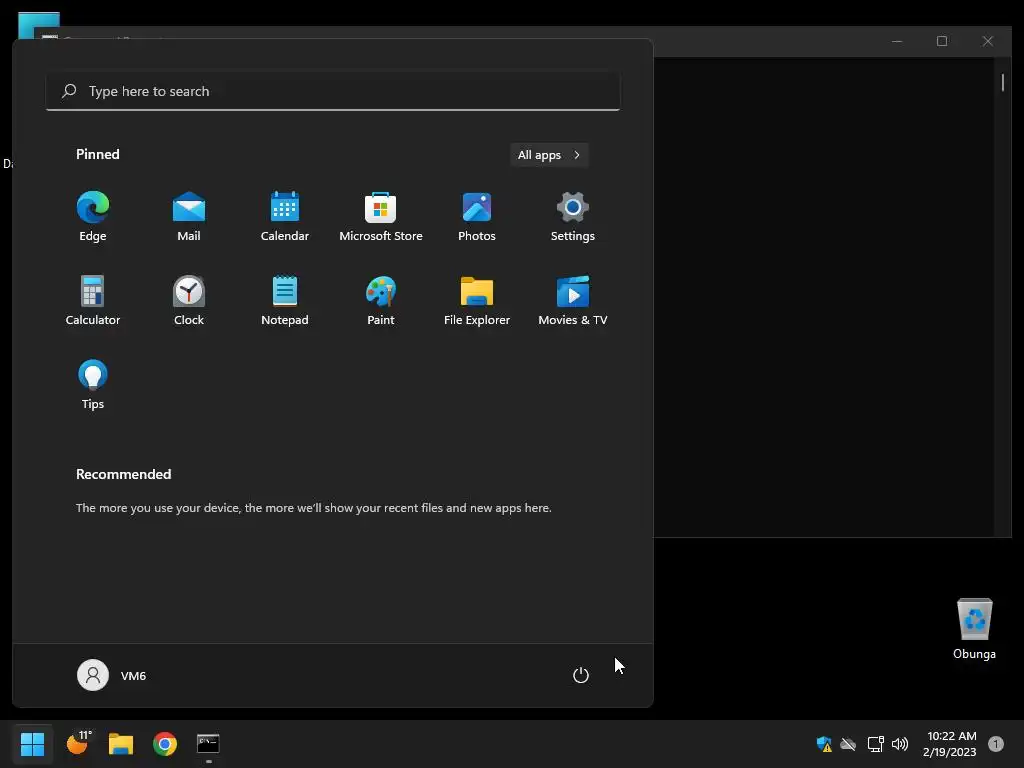Viewport: 1024px width, 768px height.
Task: Click the Pinned section heading
Action: tap(98, 154)
